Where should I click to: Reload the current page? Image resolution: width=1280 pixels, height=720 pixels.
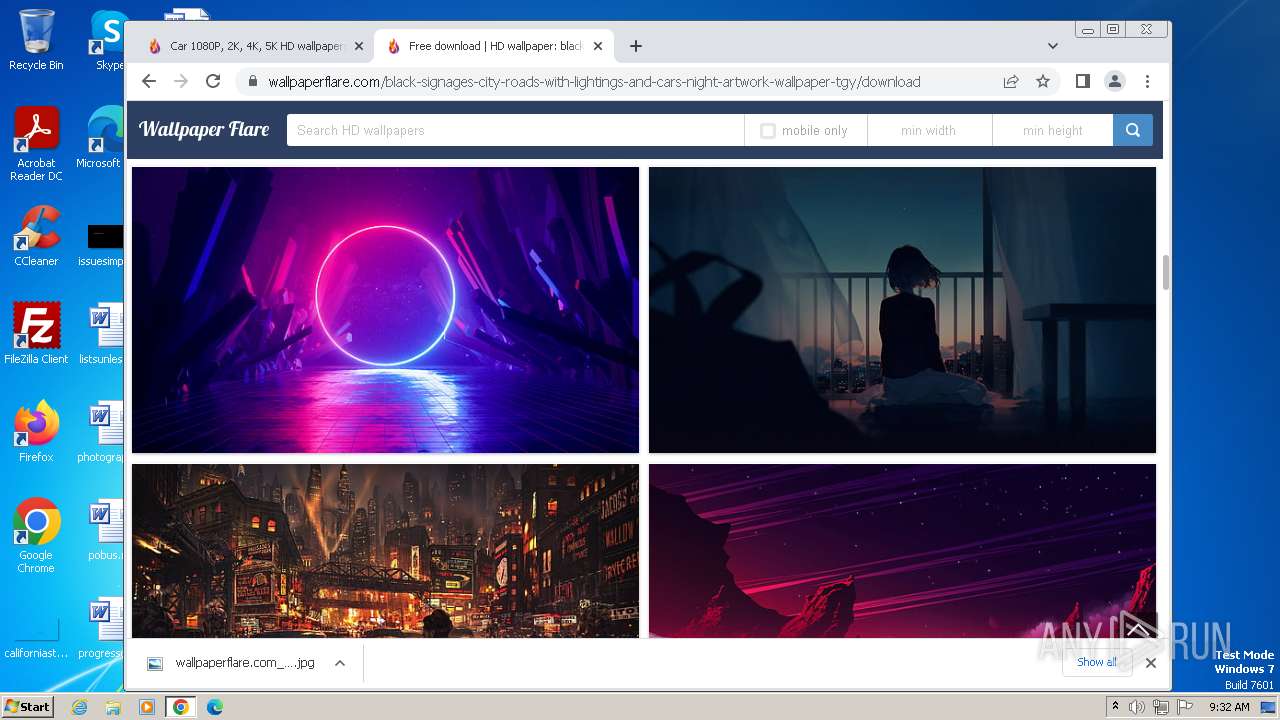pos(213,81)
